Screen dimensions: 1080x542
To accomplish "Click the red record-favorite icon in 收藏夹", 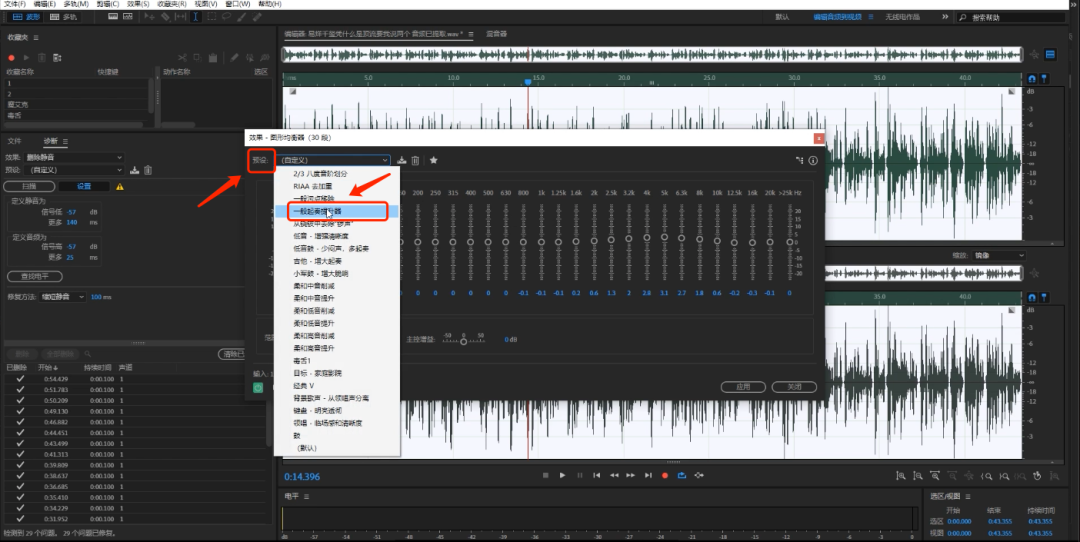I will 11,58.
